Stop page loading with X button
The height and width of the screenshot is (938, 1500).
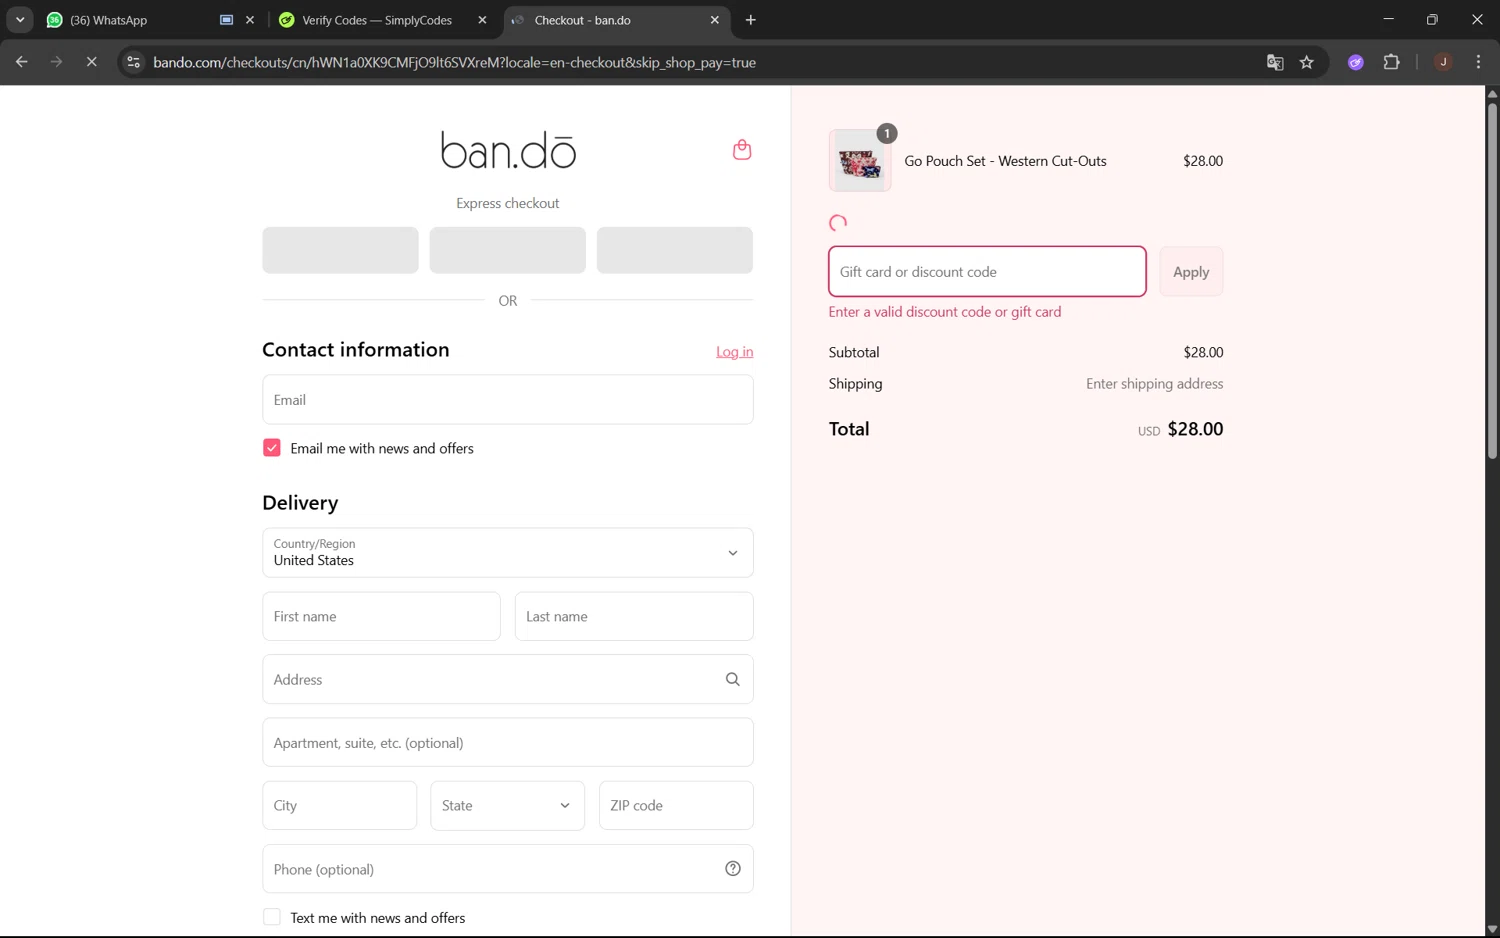click(x=91, y=62)
